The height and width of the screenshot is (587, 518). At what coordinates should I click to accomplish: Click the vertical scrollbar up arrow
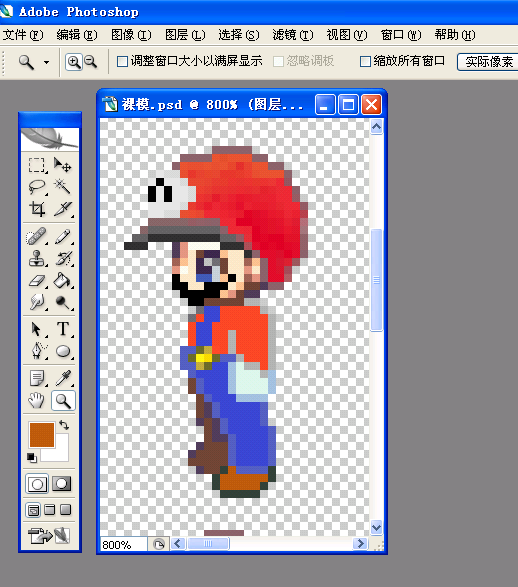pyautogui.click(x=376, y=127)
